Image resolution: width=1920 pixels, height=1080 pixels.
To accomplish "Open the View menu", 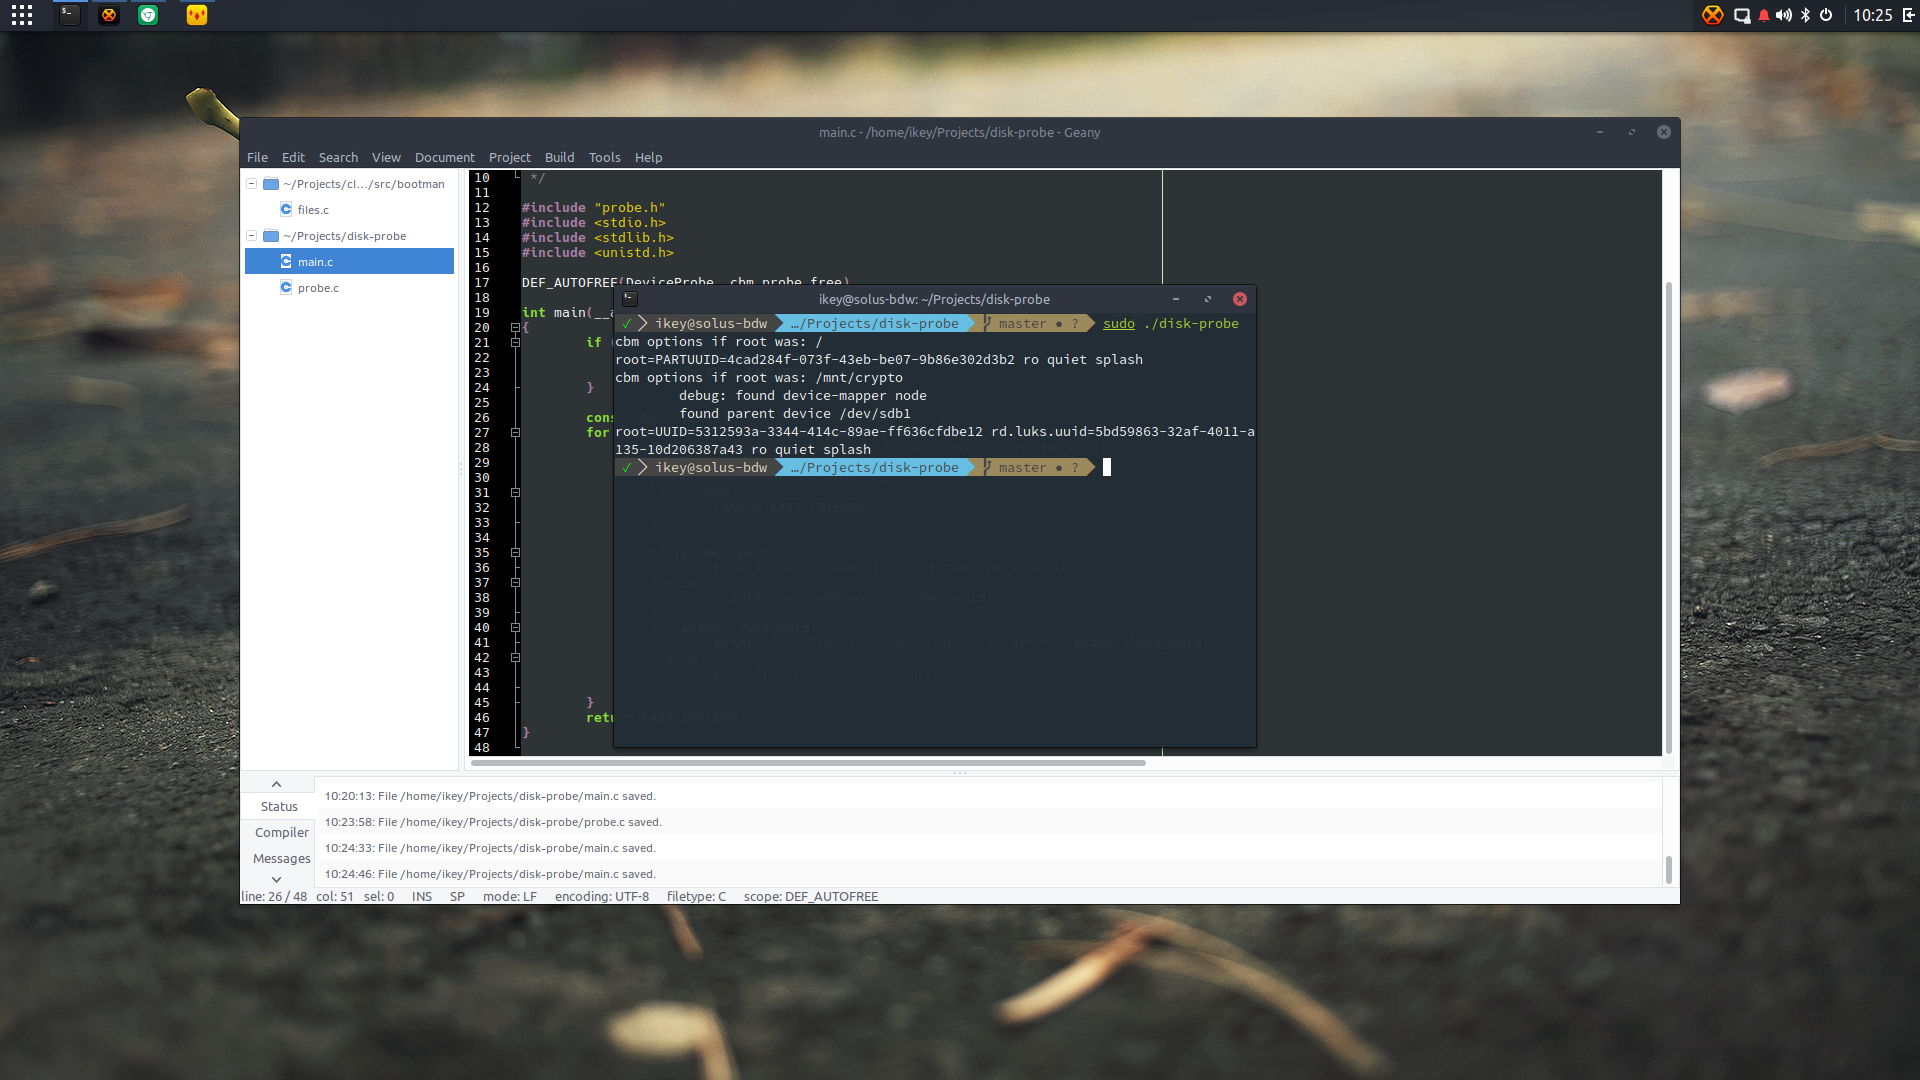I will coord(386,157).
